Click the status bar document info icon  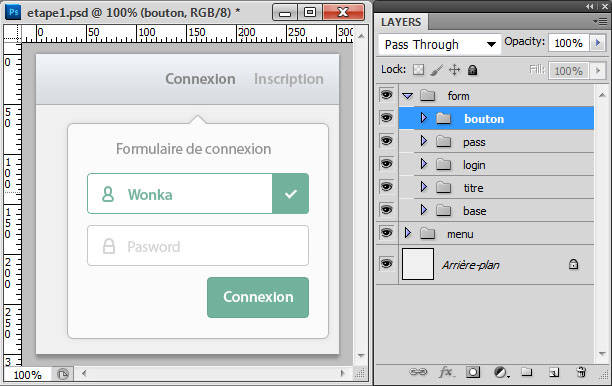(63, 374)
